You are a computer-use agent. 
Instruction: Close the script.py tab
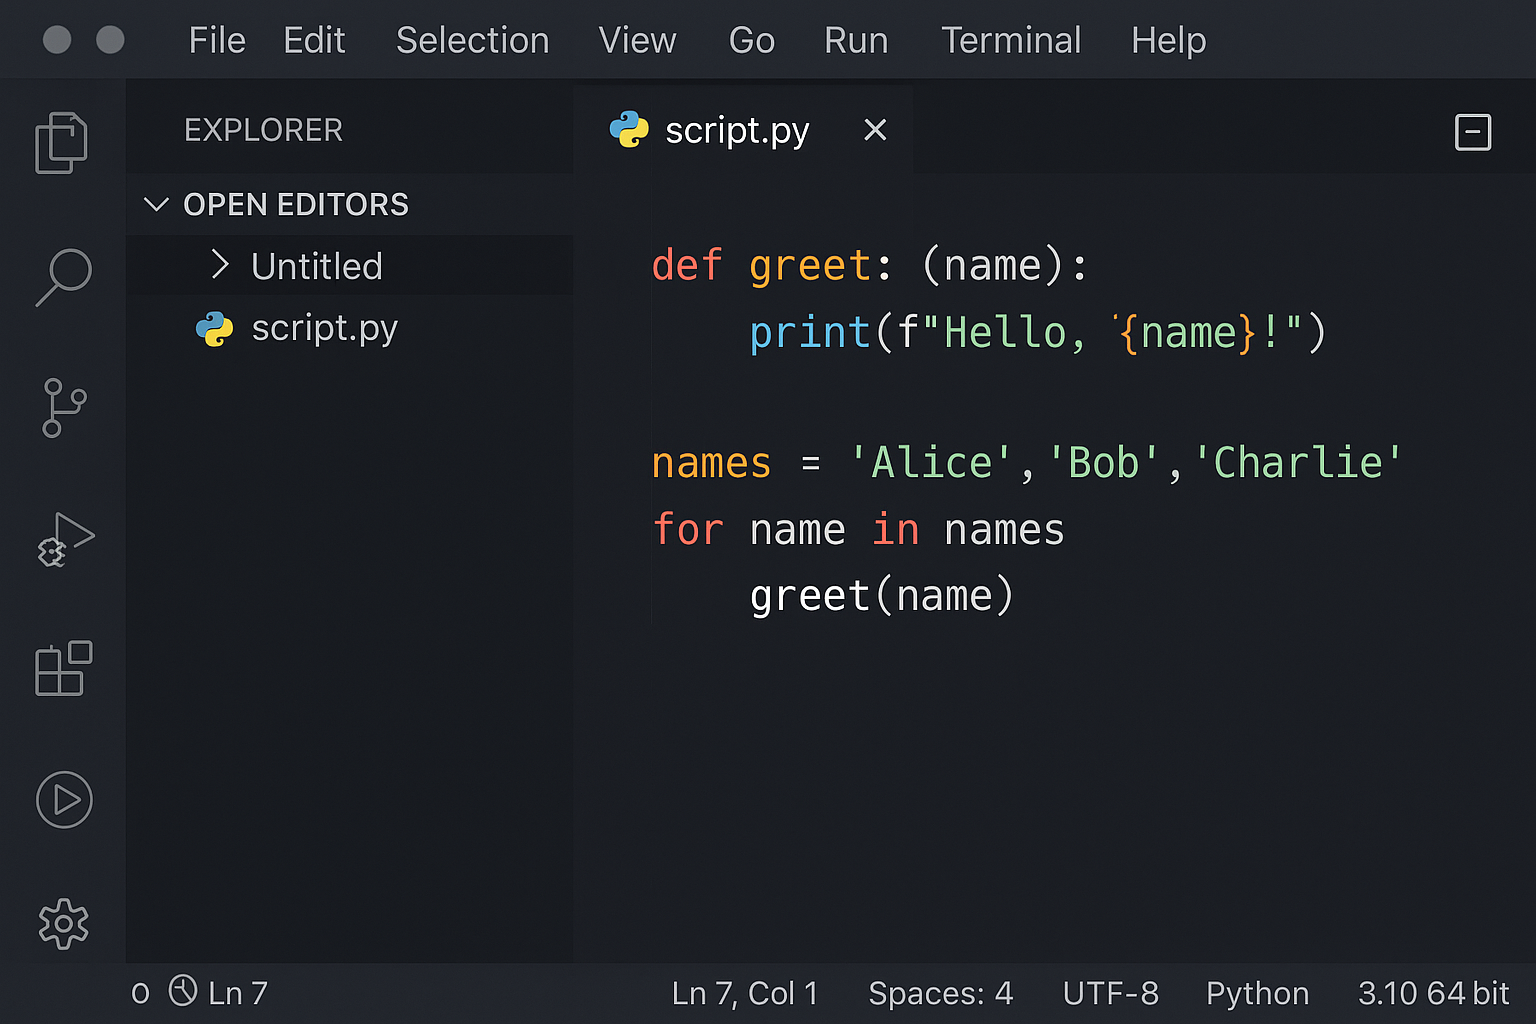(875, 130)
